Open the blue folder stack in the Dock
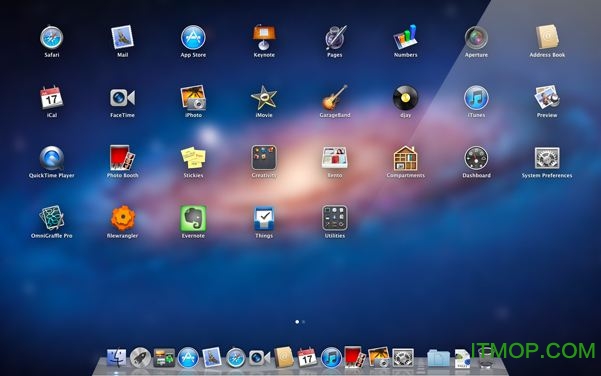Screen dimensions: 601x376 [438, 358]
